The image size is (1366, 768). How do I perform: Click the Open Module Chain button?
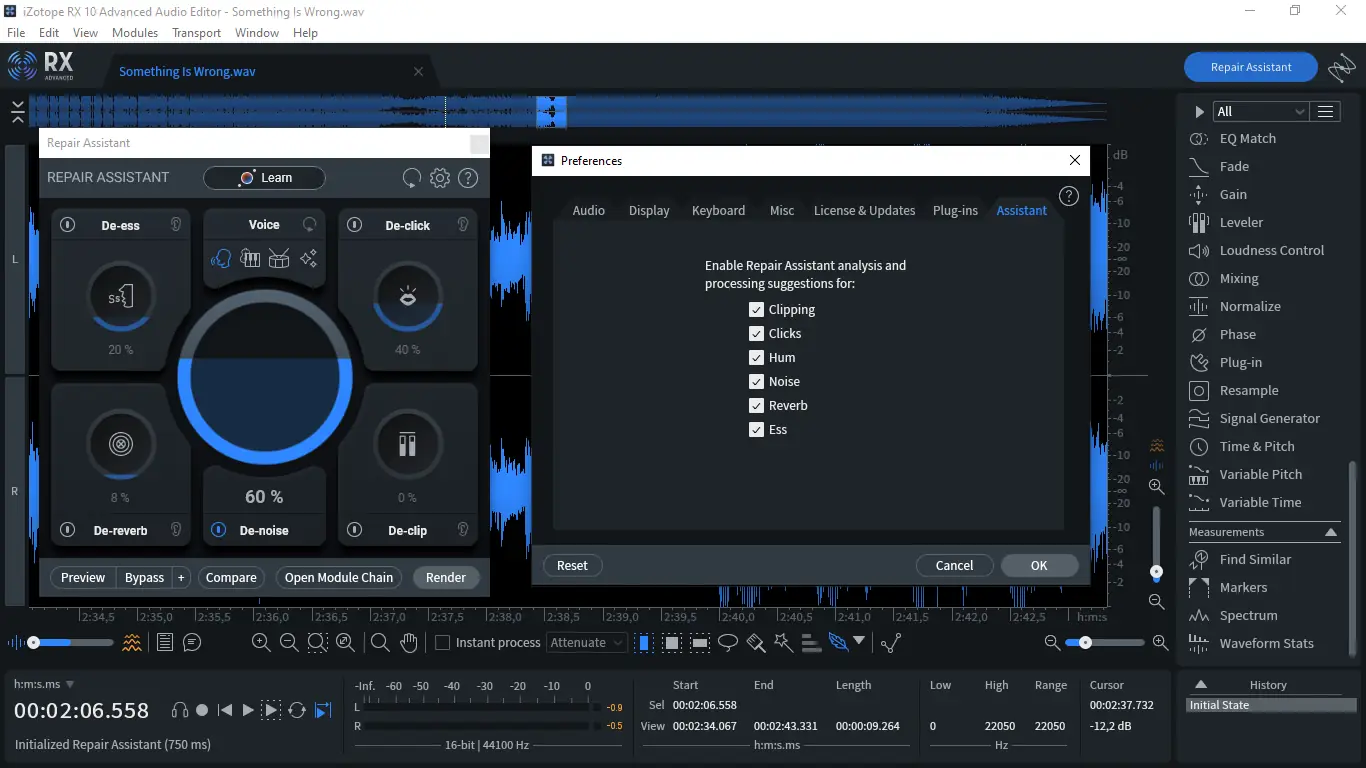coord(339,577)
